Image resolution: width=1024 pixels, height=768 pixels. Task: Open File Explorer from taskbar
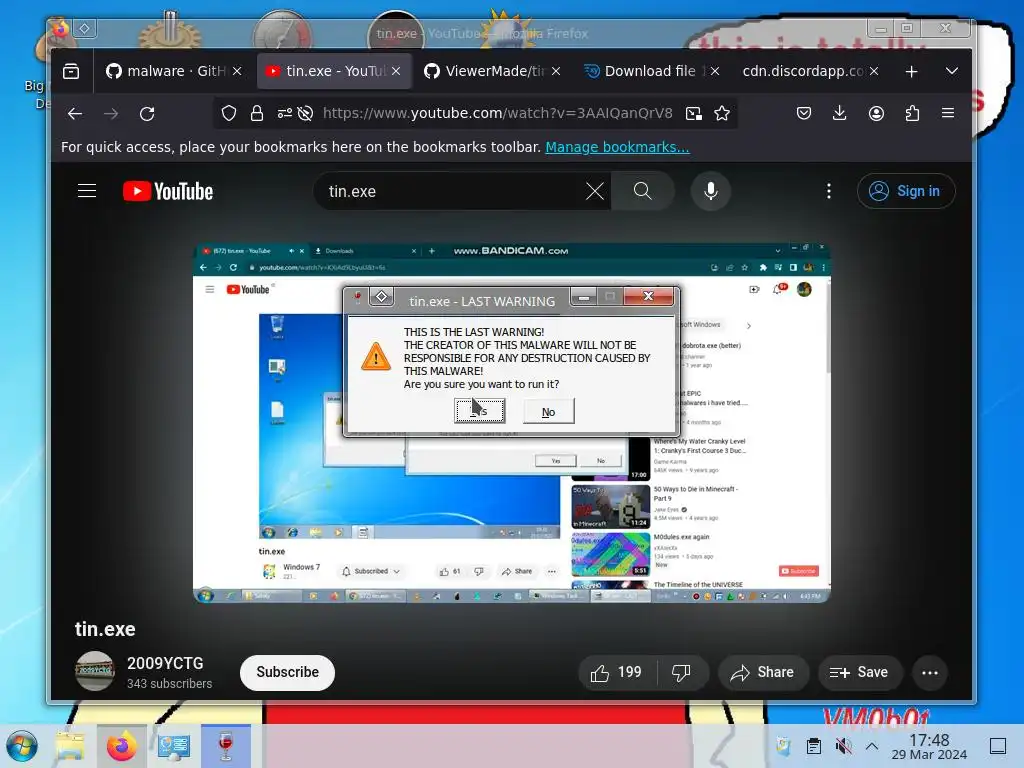point(70,746)
